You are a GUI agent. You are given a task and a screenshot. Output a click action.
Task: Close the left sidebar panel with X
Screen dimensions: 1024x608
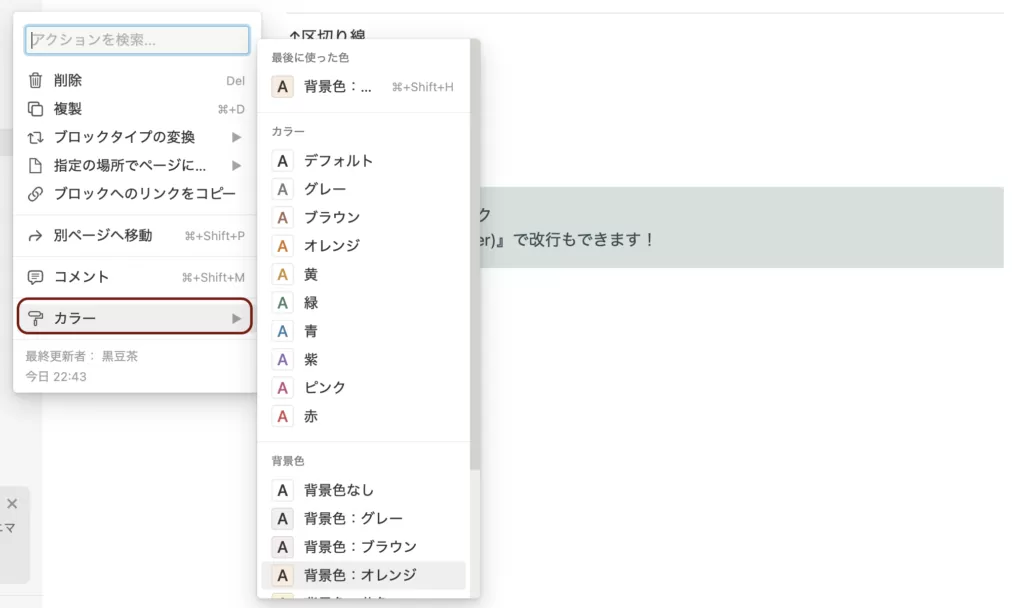12,504
